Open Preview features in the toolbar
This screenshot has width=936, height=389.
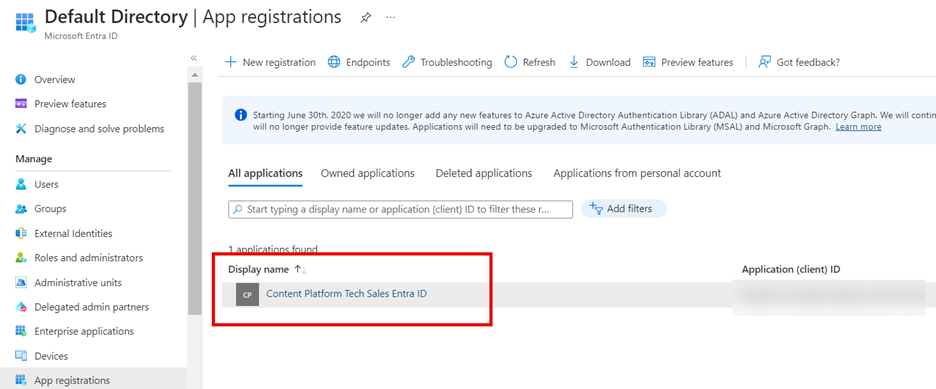(688, 62)
